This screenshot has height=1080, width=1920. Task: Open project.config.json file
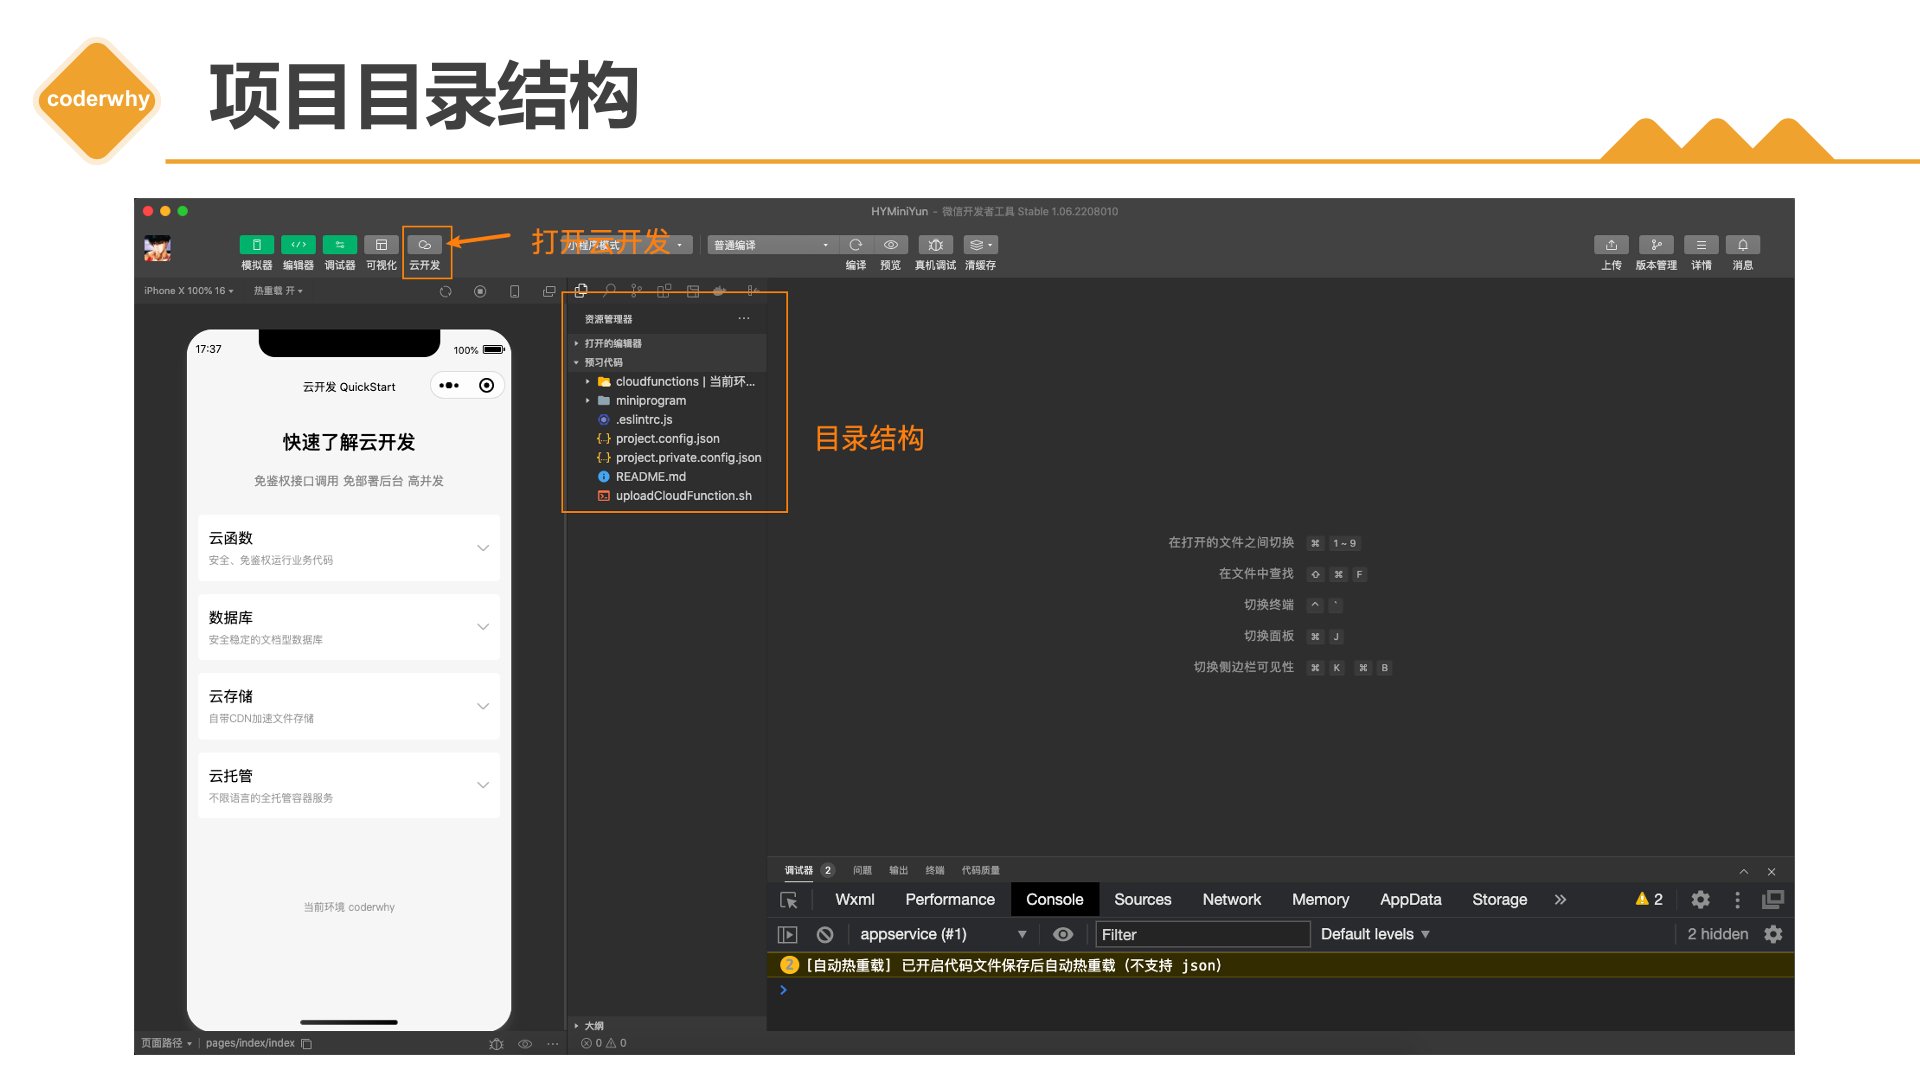667,438
